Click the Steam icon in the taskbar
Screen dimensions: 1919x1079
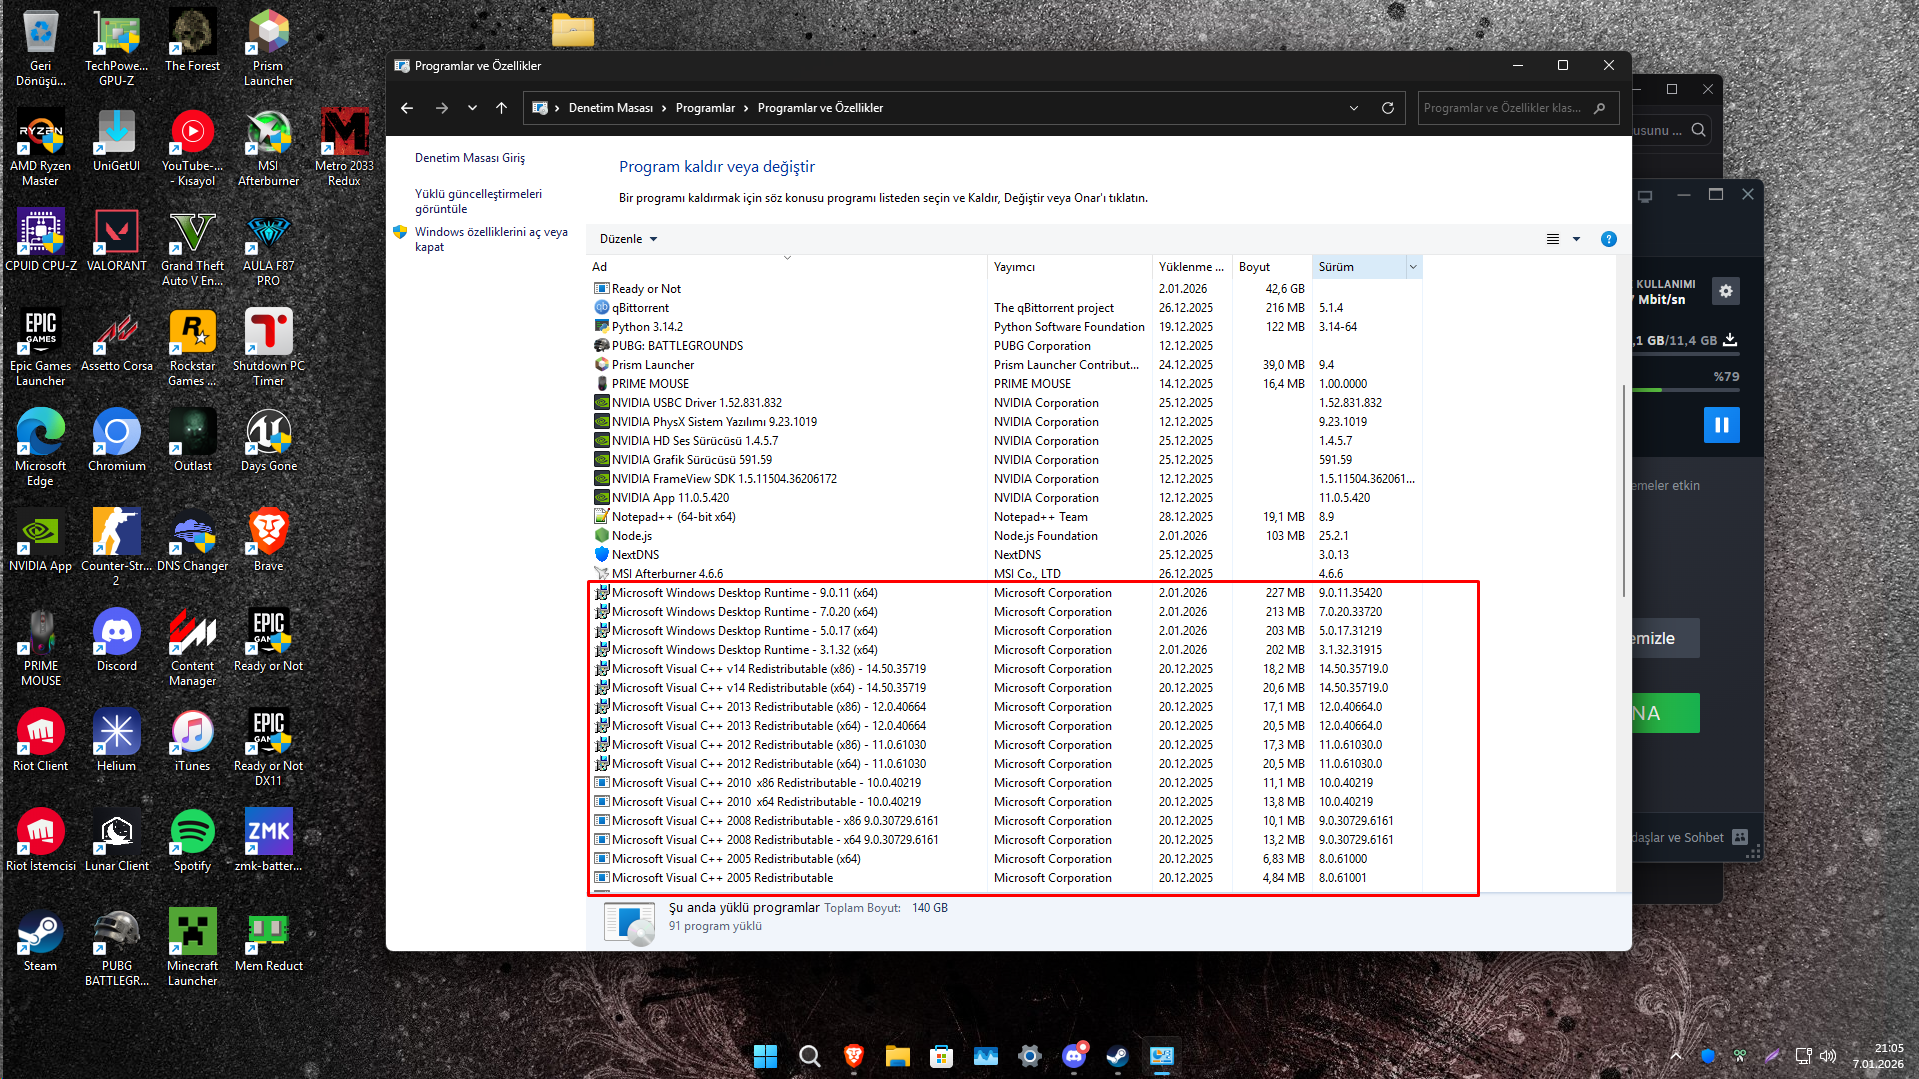click(x=1117, y=1056)
